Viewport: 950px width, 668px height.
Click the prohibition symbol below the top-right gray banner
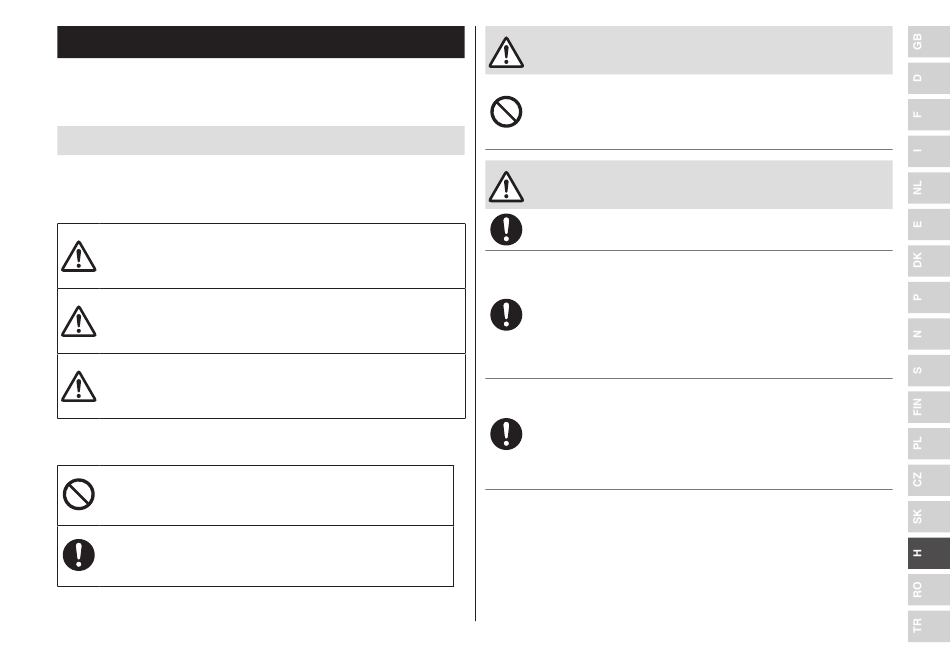click(506, 112)
